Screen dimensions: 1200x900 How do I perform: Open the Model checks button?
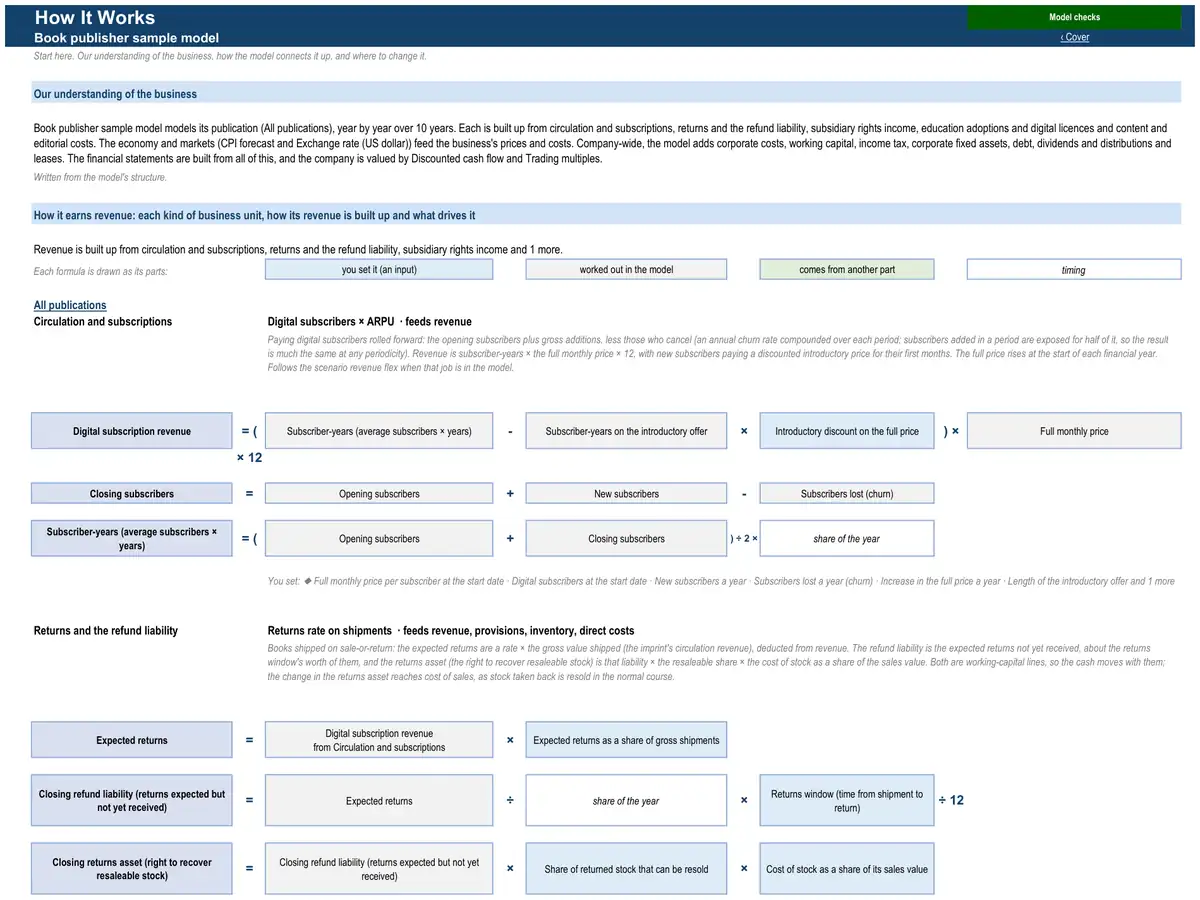tap(1074, 17)
